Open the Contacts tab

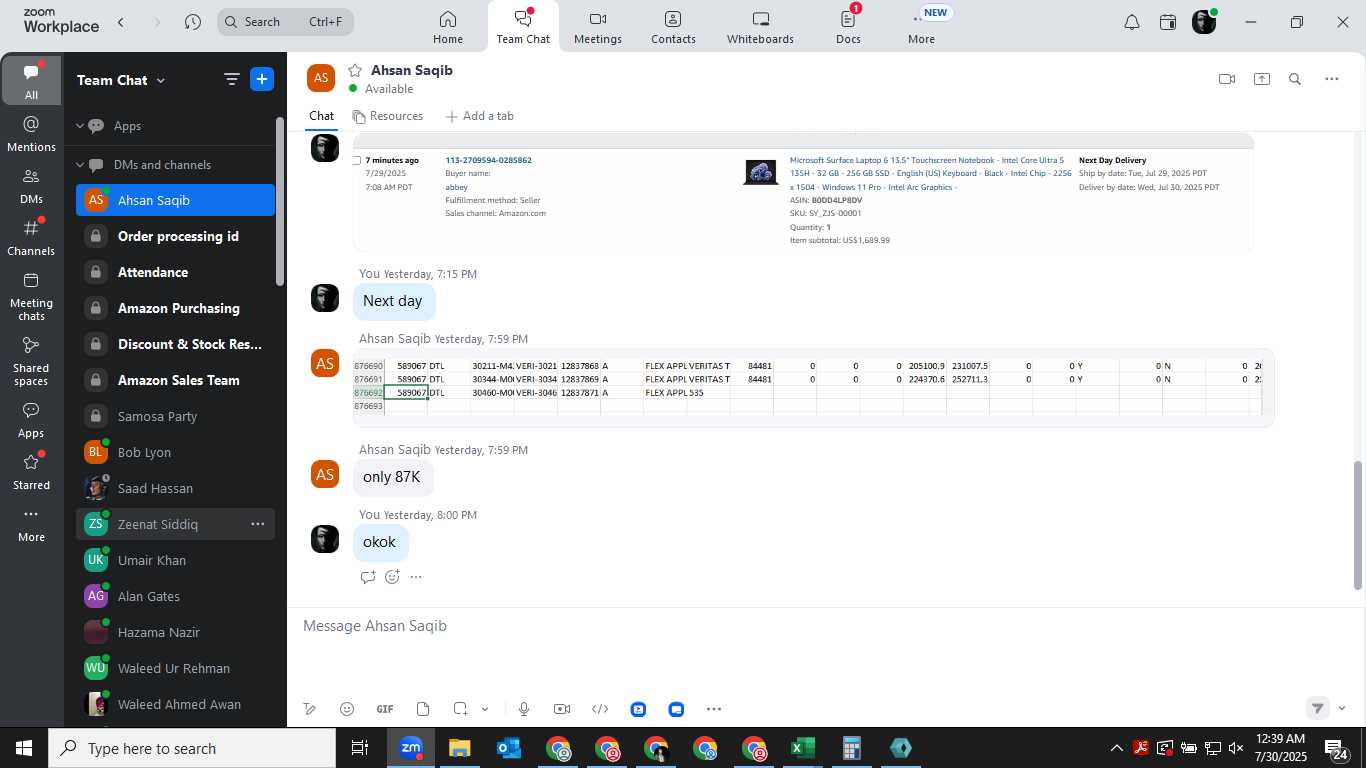tap(673, 27)
